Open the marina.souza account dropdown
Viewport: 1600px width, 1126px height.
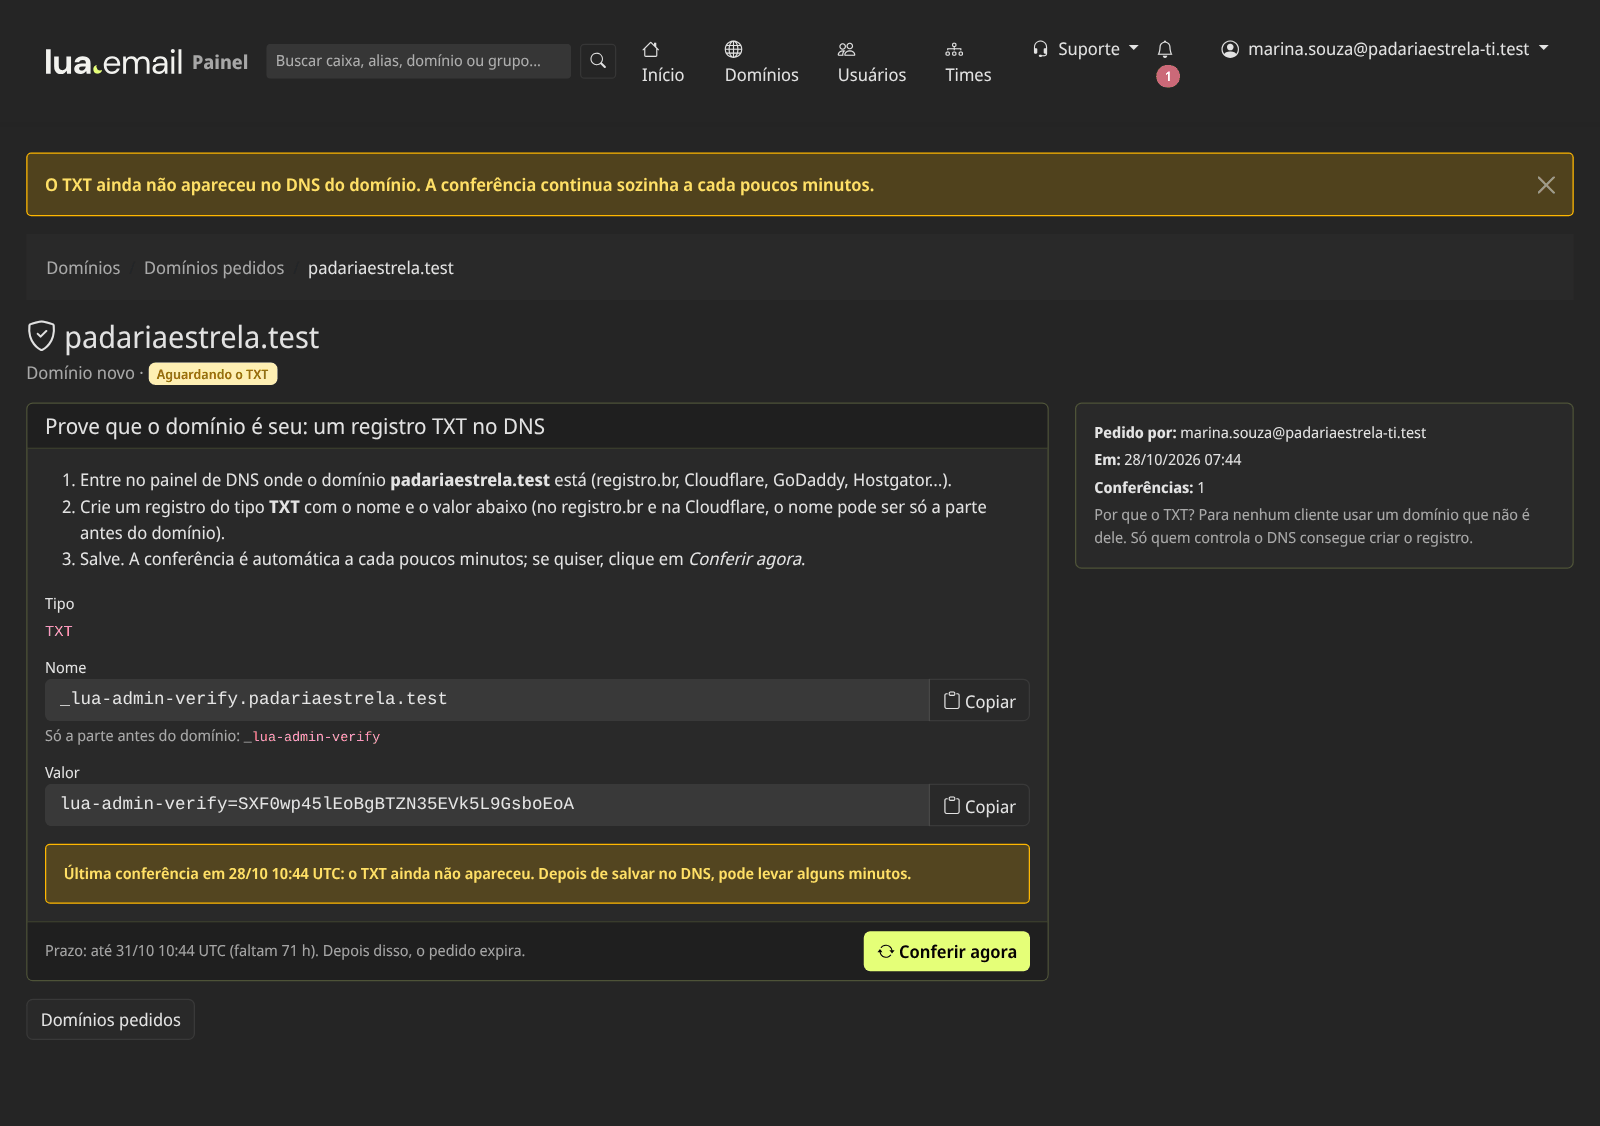pyautogui.click(x=1385, y=49)
